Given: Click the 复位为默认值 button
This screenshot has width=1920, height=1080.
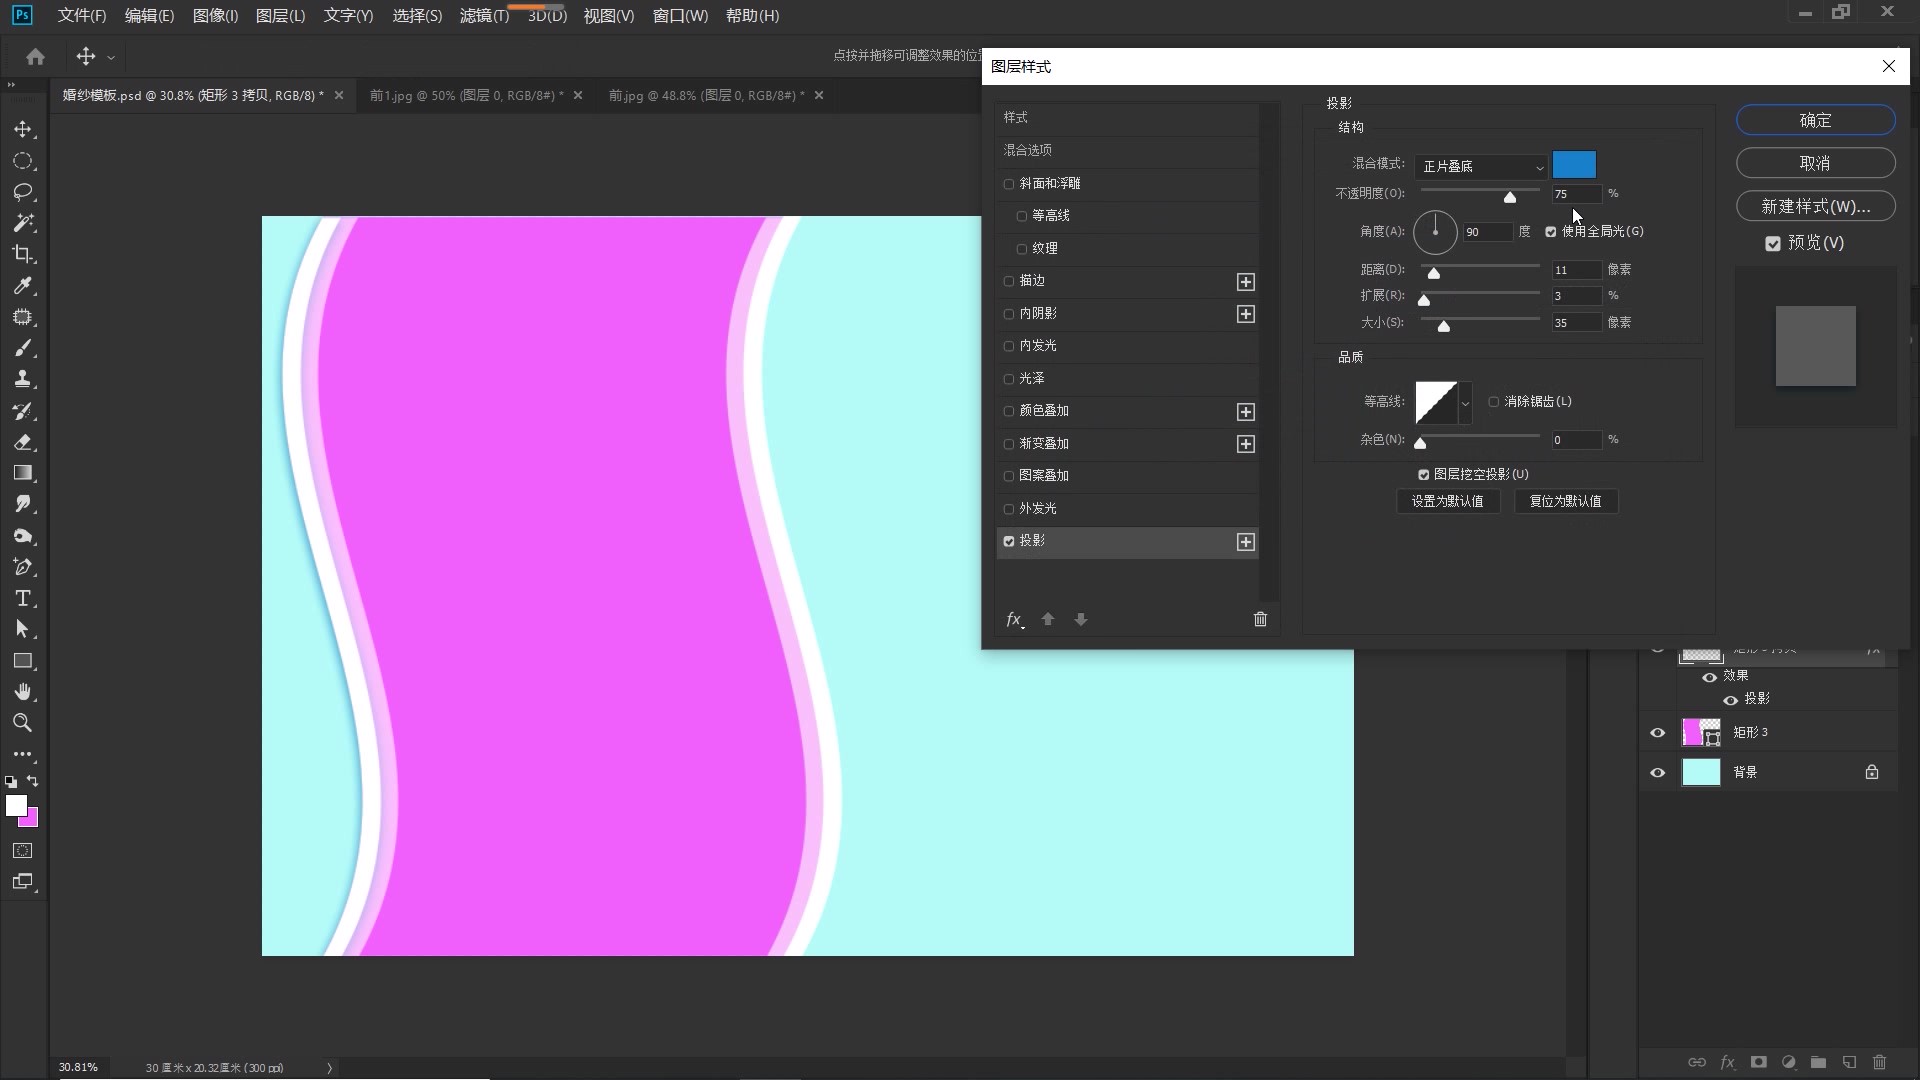Looking at the screenshot, I should click(1565, 501).
